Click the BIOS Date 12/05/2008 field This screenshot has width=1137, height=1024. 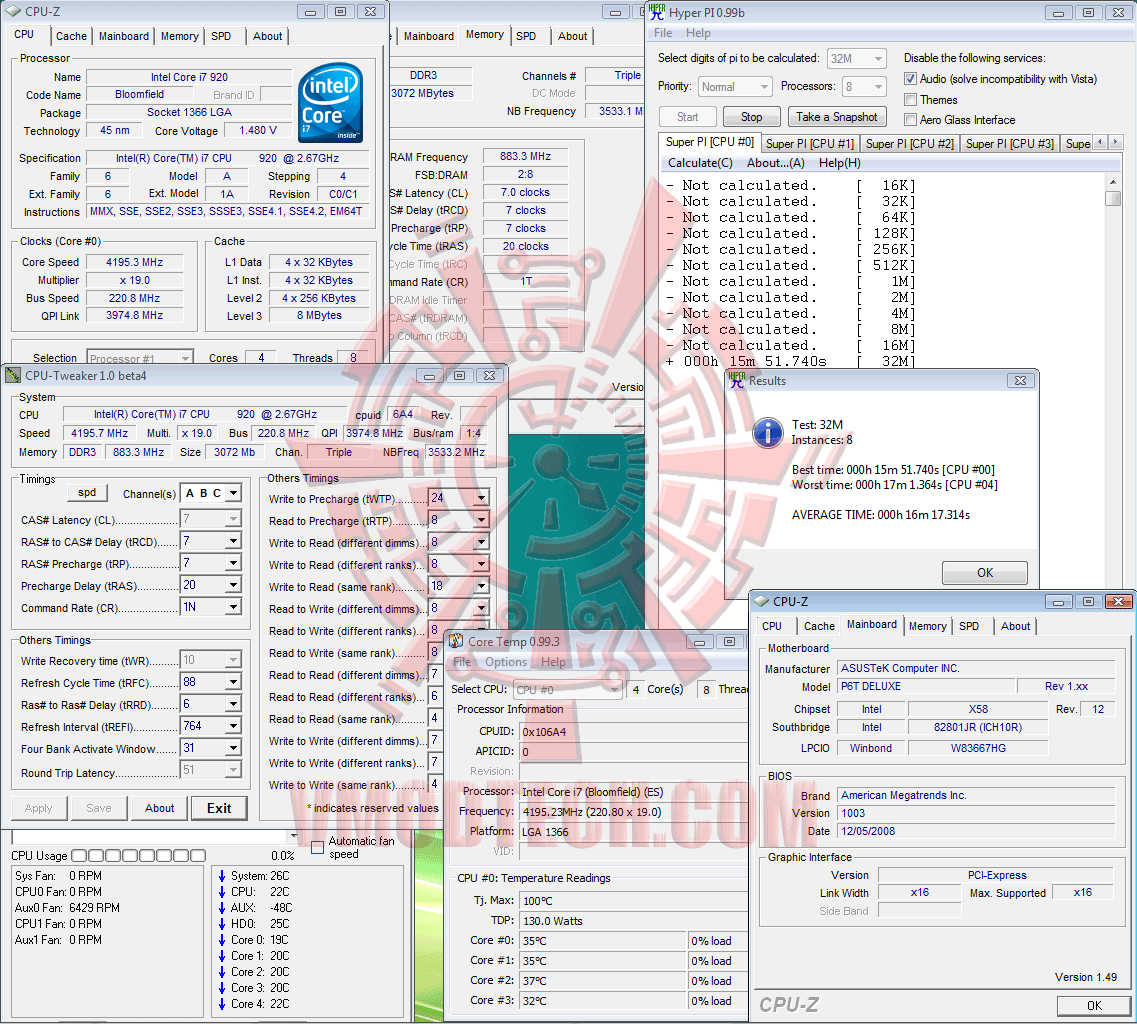(976, 831)
